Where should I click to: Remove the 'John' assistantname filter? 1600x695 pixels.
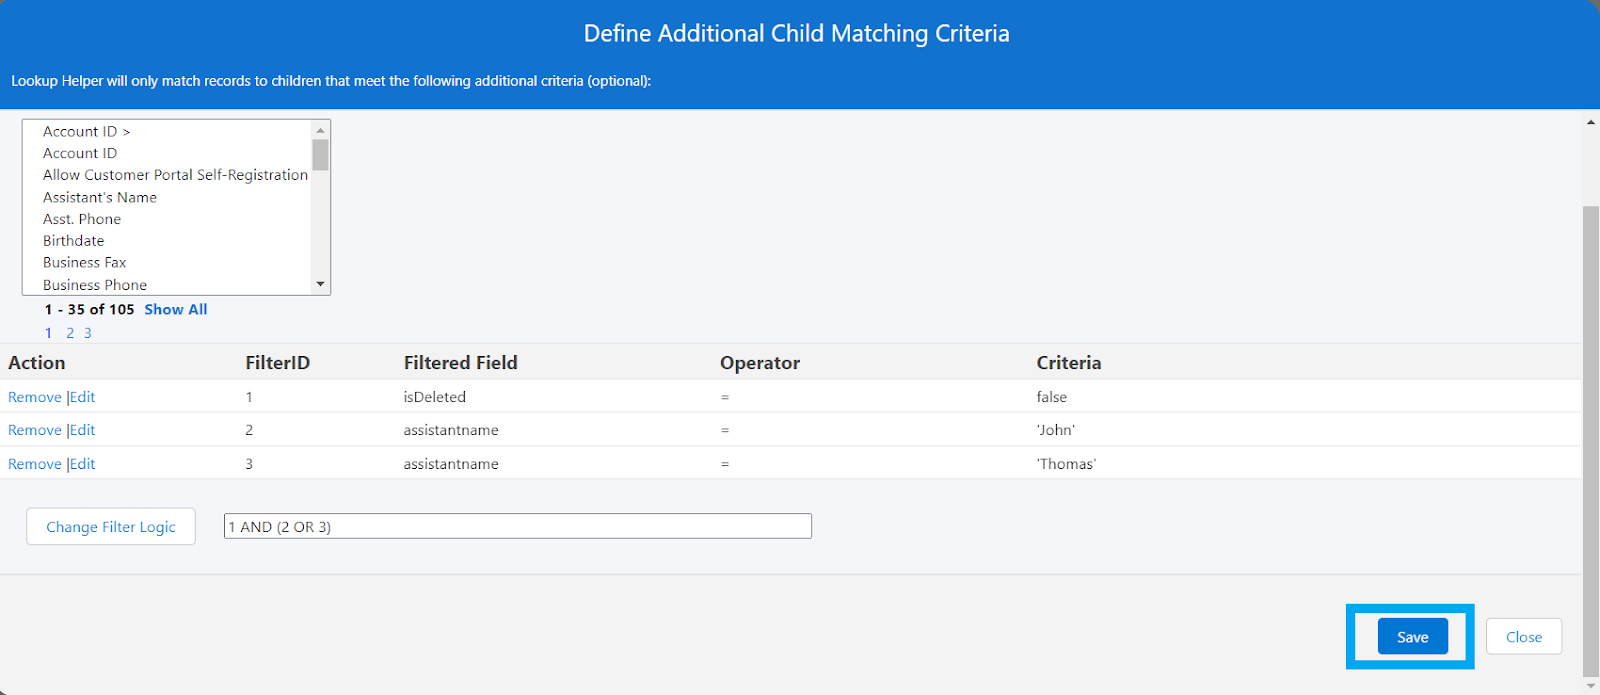pos(35,430)
